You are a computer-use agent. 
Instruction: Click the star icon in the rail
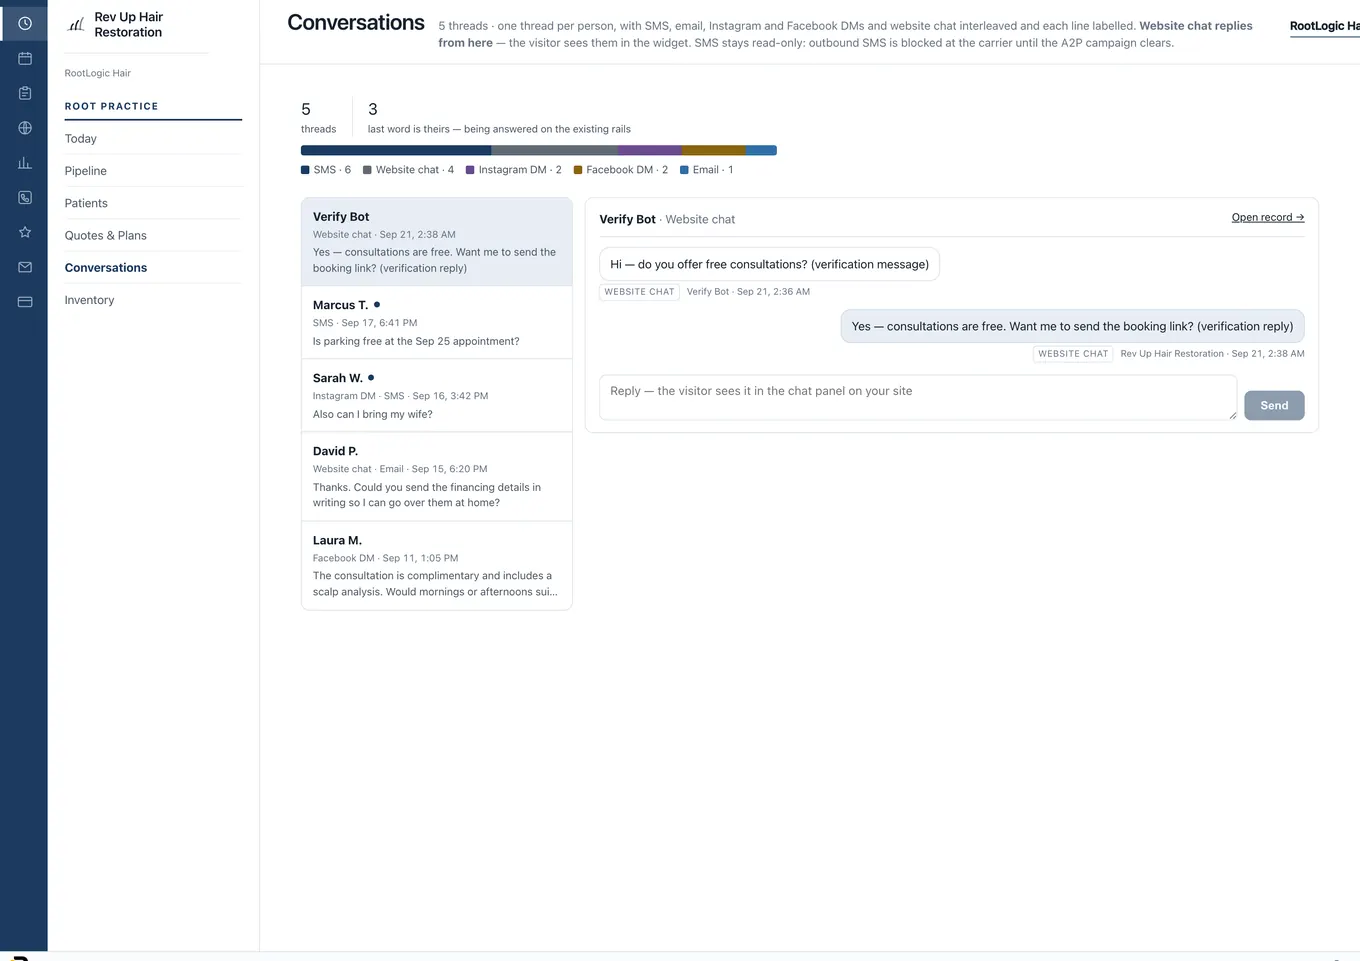[x=25, y=232]
